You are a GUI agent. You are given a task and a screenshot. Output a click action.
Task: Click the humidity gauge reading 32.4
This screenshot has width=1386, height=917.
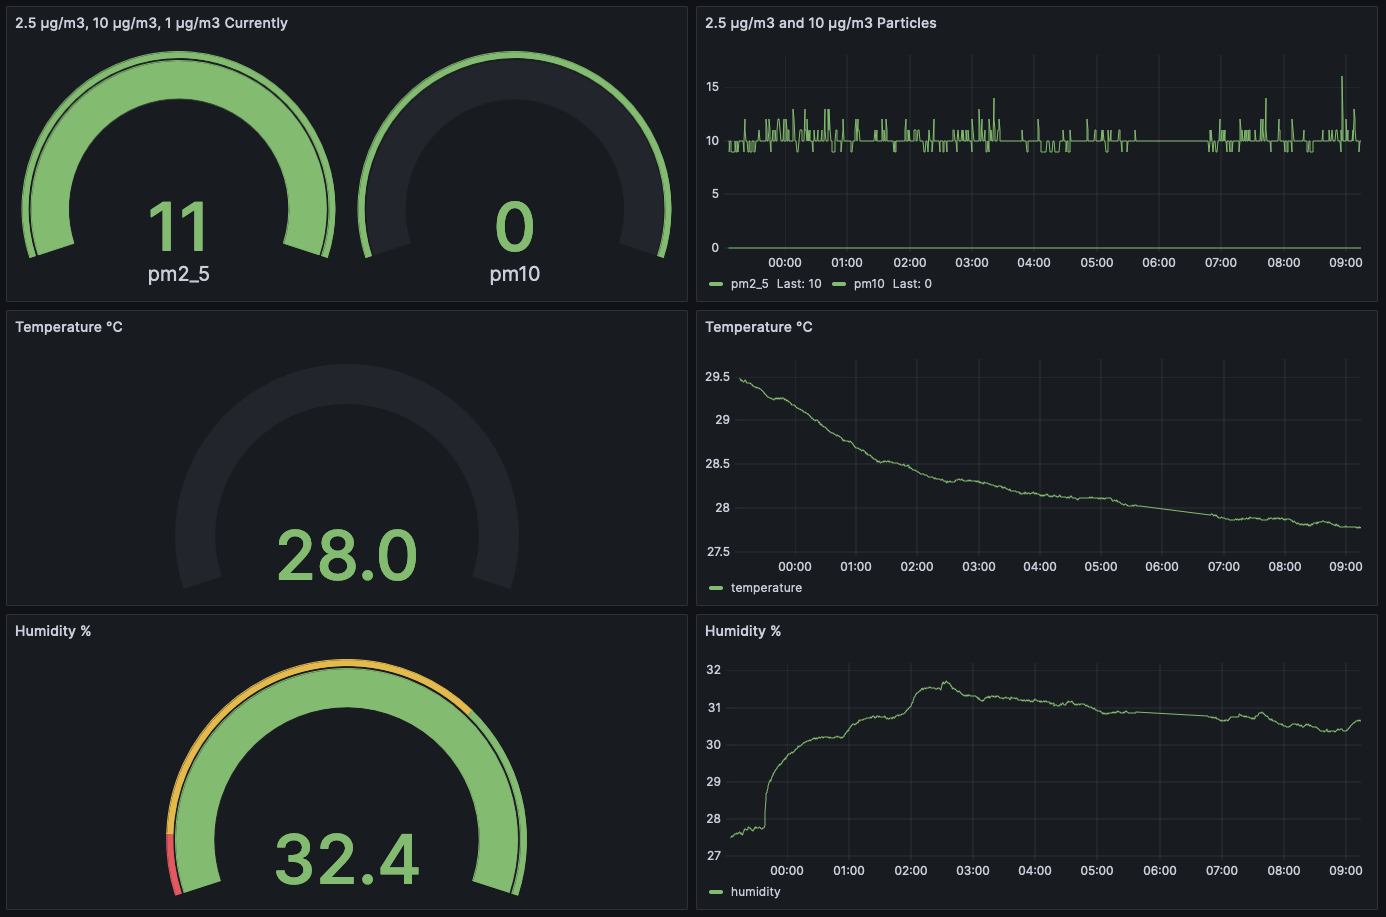(x=347, y=860)
